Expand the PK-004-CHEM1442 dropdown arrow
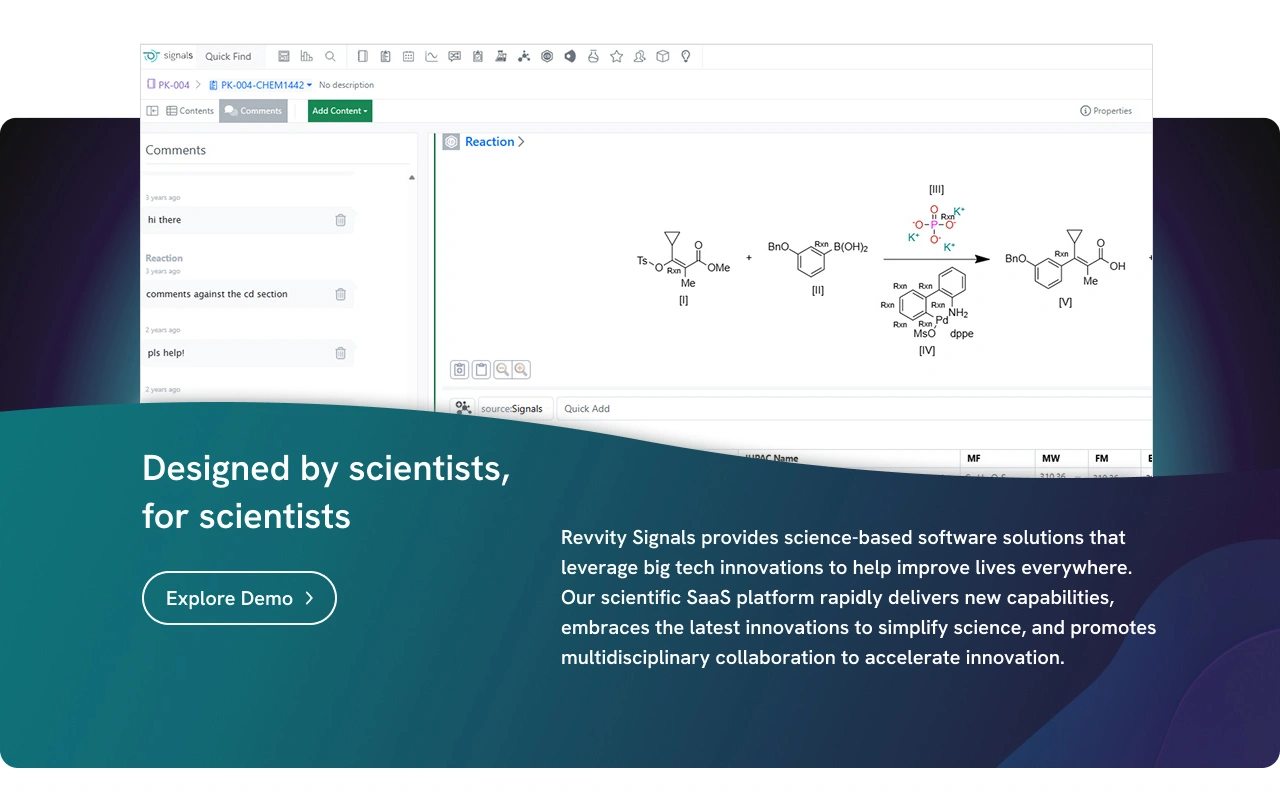Image resolution: width=1280 pixels, height=805 pixels. 310,86
